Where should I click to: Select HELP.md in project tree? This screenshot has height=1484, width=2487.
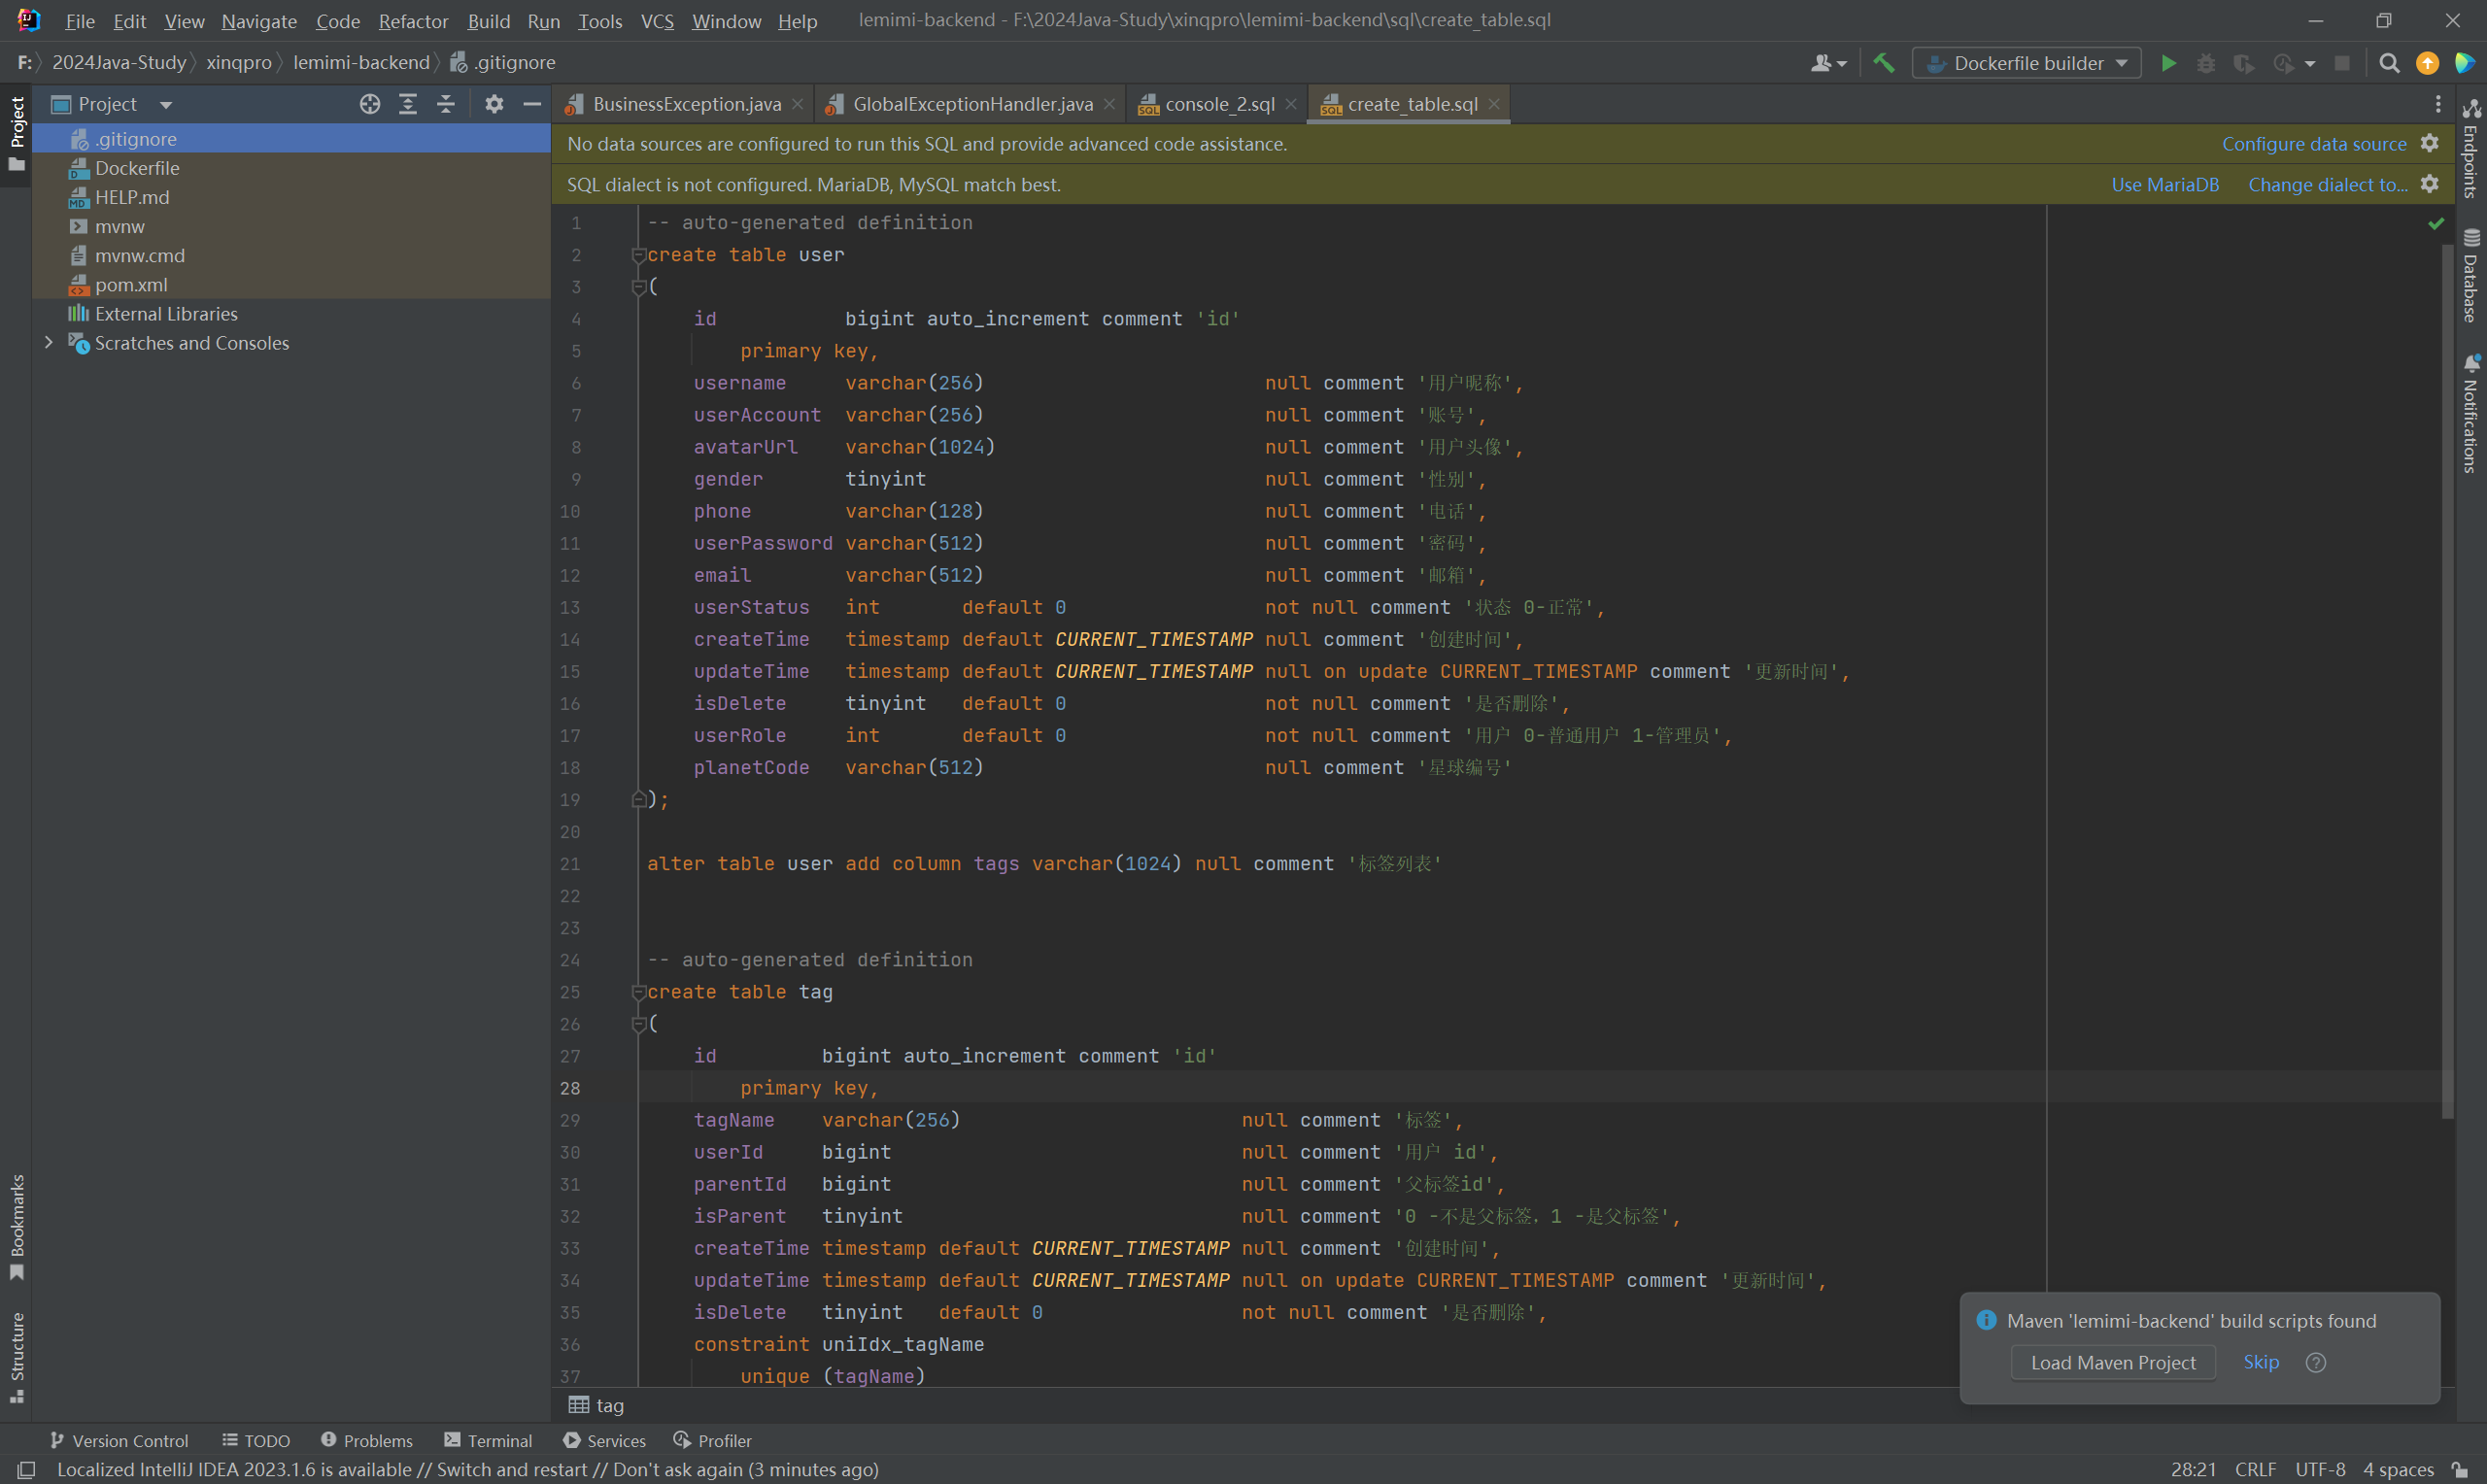point(132,197)
